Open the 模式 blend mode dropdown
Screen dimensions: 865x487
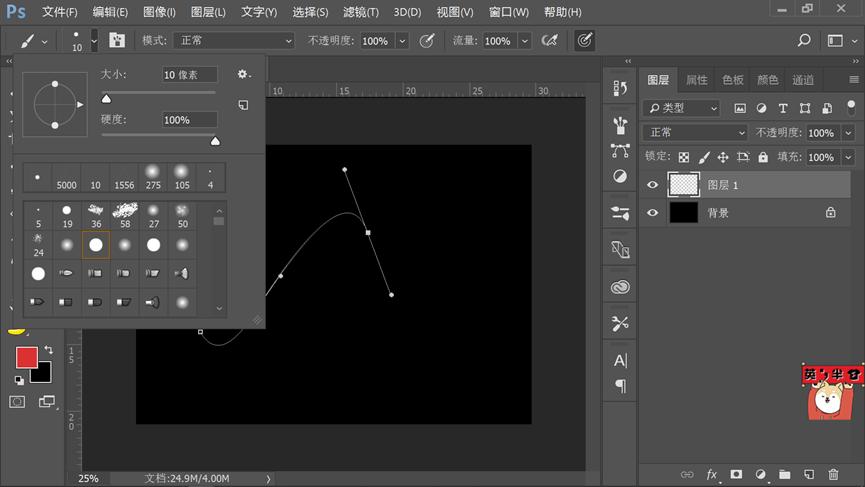(234, 41)
